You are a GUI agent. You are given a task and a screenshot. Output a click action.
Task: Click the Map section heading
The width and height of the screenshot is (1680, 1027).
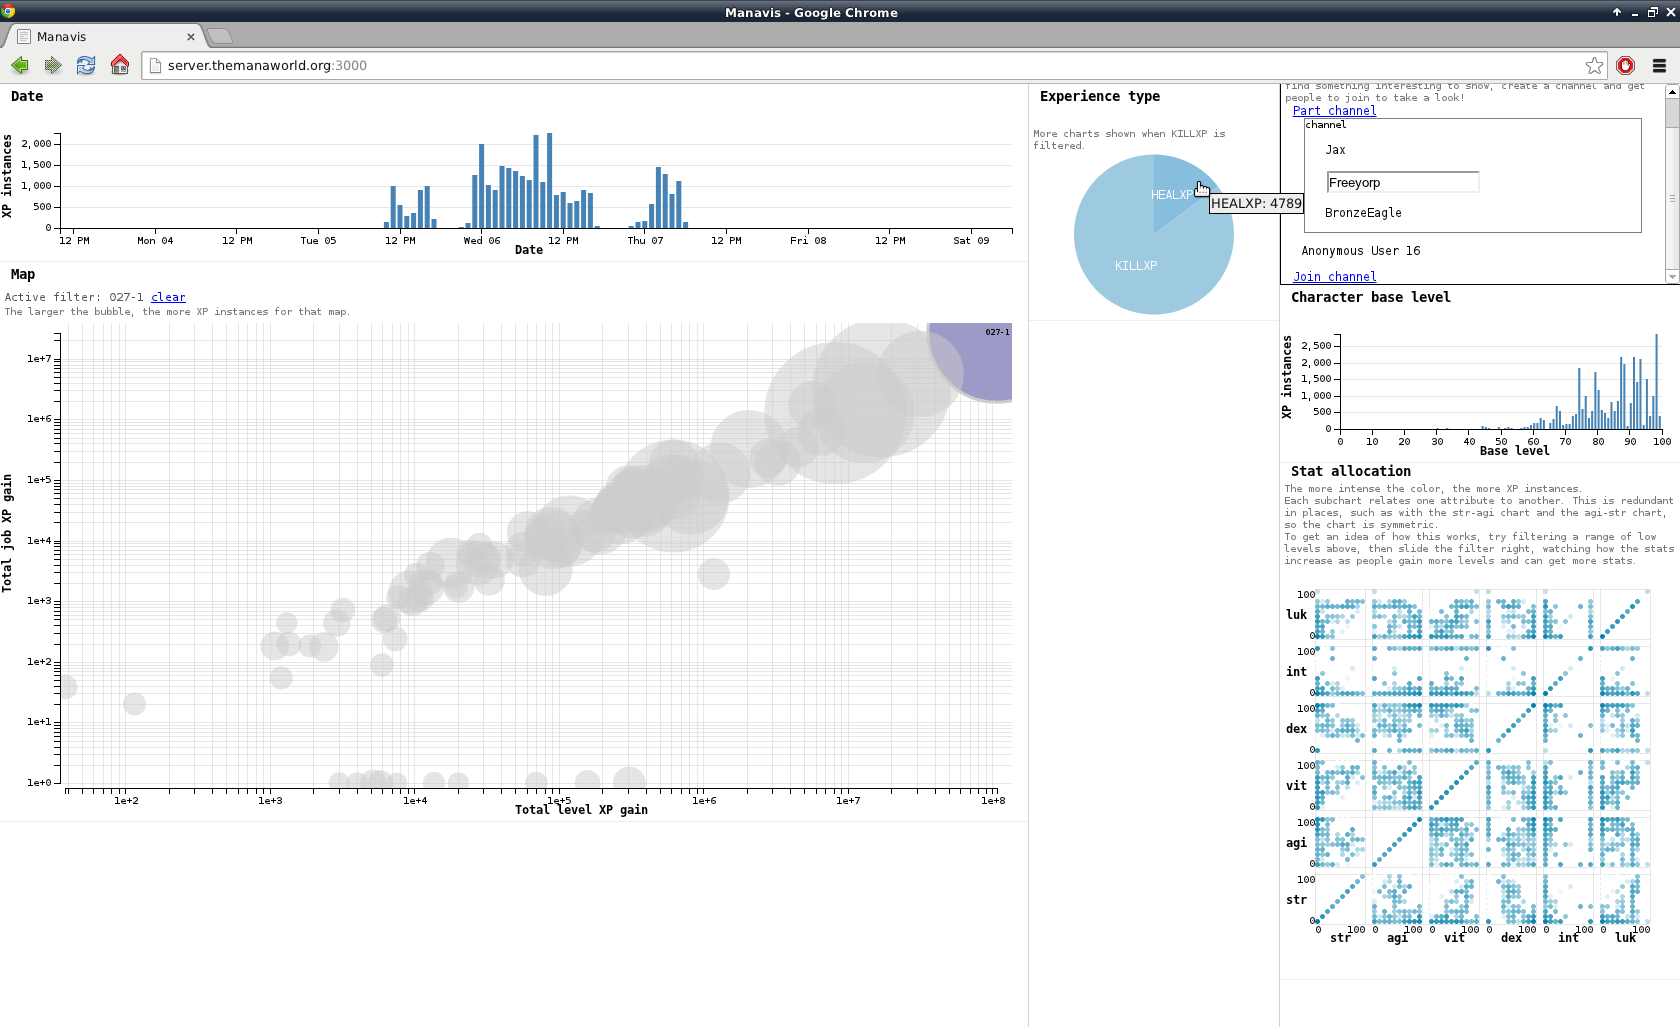tap(23, 274)
